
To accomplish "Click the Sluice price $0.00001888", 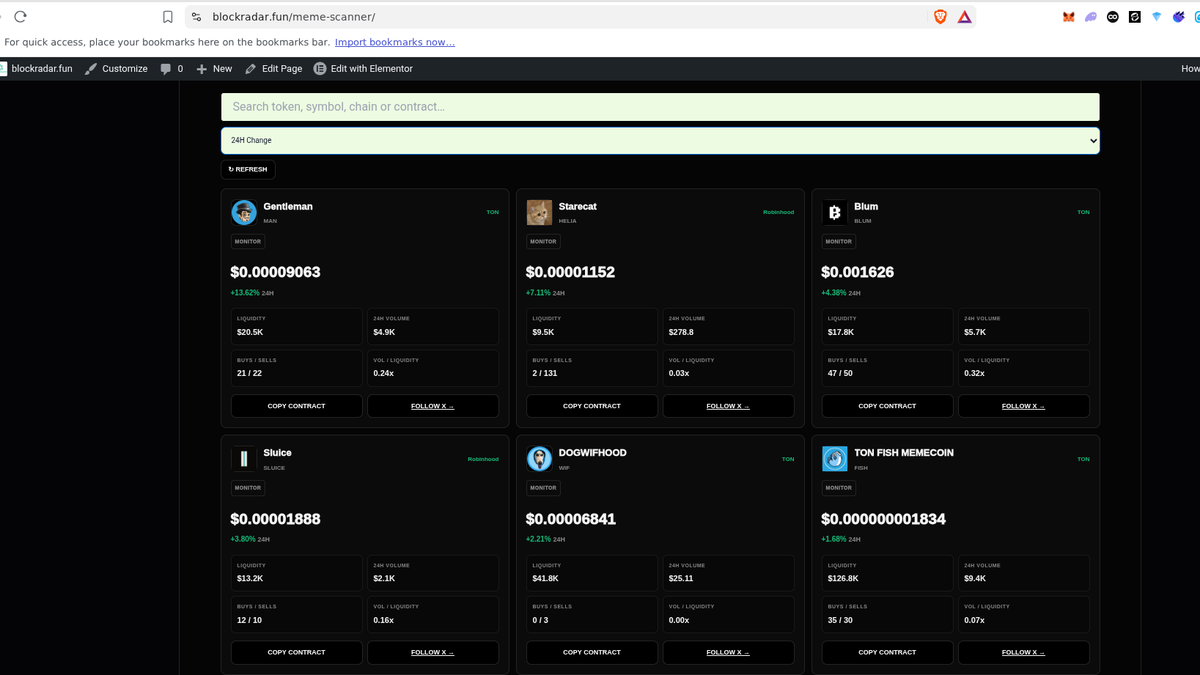I will pyautogui.click(x=275, y=519).
